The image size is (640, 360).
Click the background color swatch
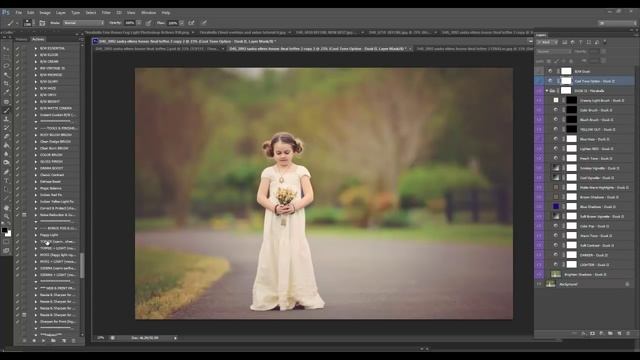click(x=8, y=234)
